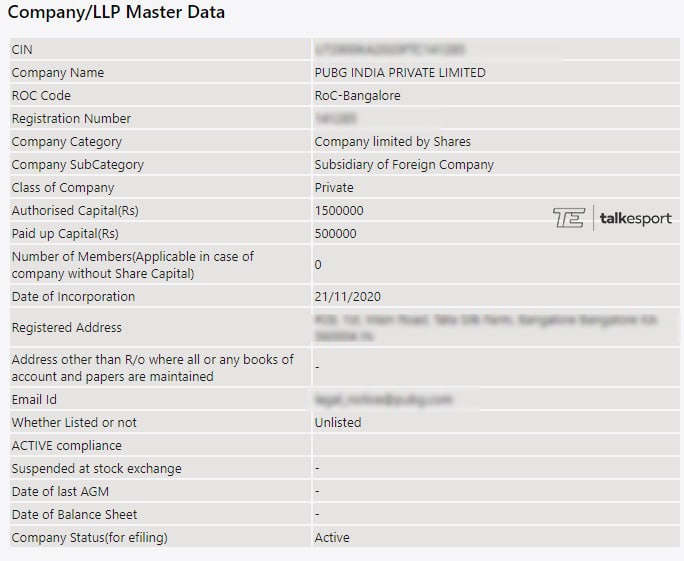Click the ACTIVE compliance label
Viewport: 684px width, 561px height.
coord(66,446)
